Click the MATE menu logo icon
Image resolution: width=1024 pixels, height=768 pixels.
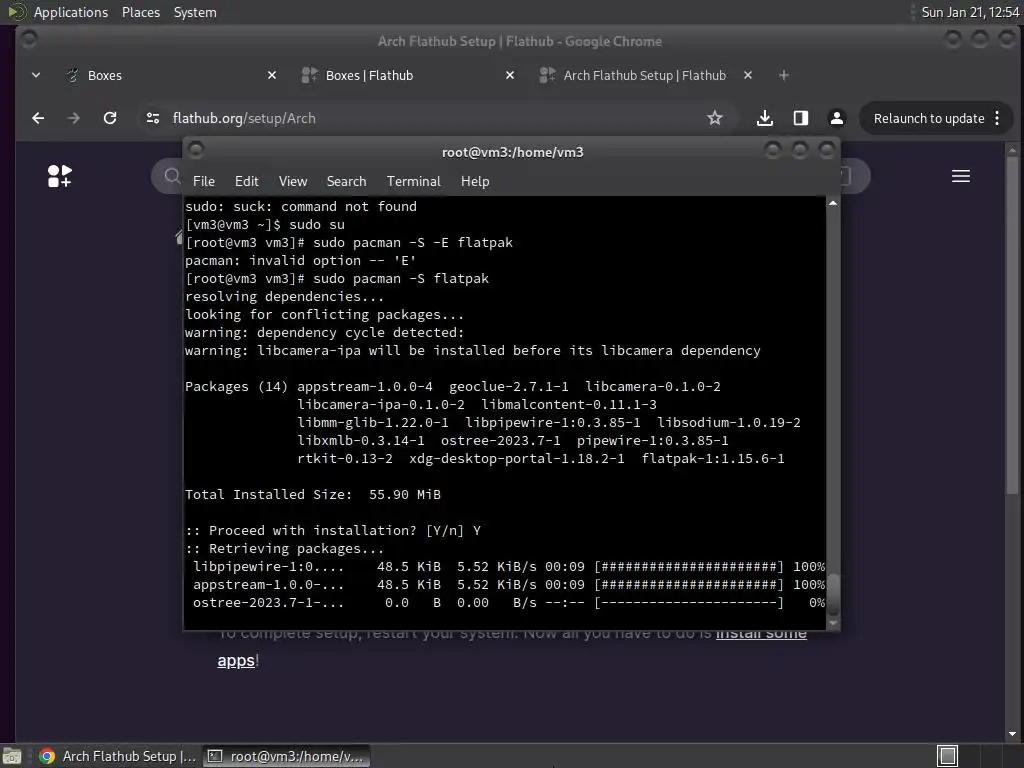(x=17, y=12)
